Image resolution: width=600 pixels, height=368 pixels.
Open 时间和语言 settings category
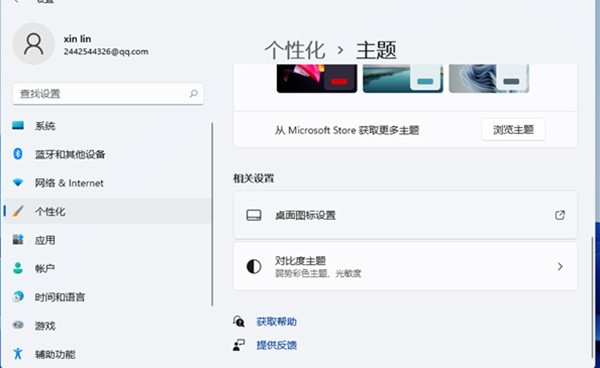pyautogui.click(x=107, y=296)
